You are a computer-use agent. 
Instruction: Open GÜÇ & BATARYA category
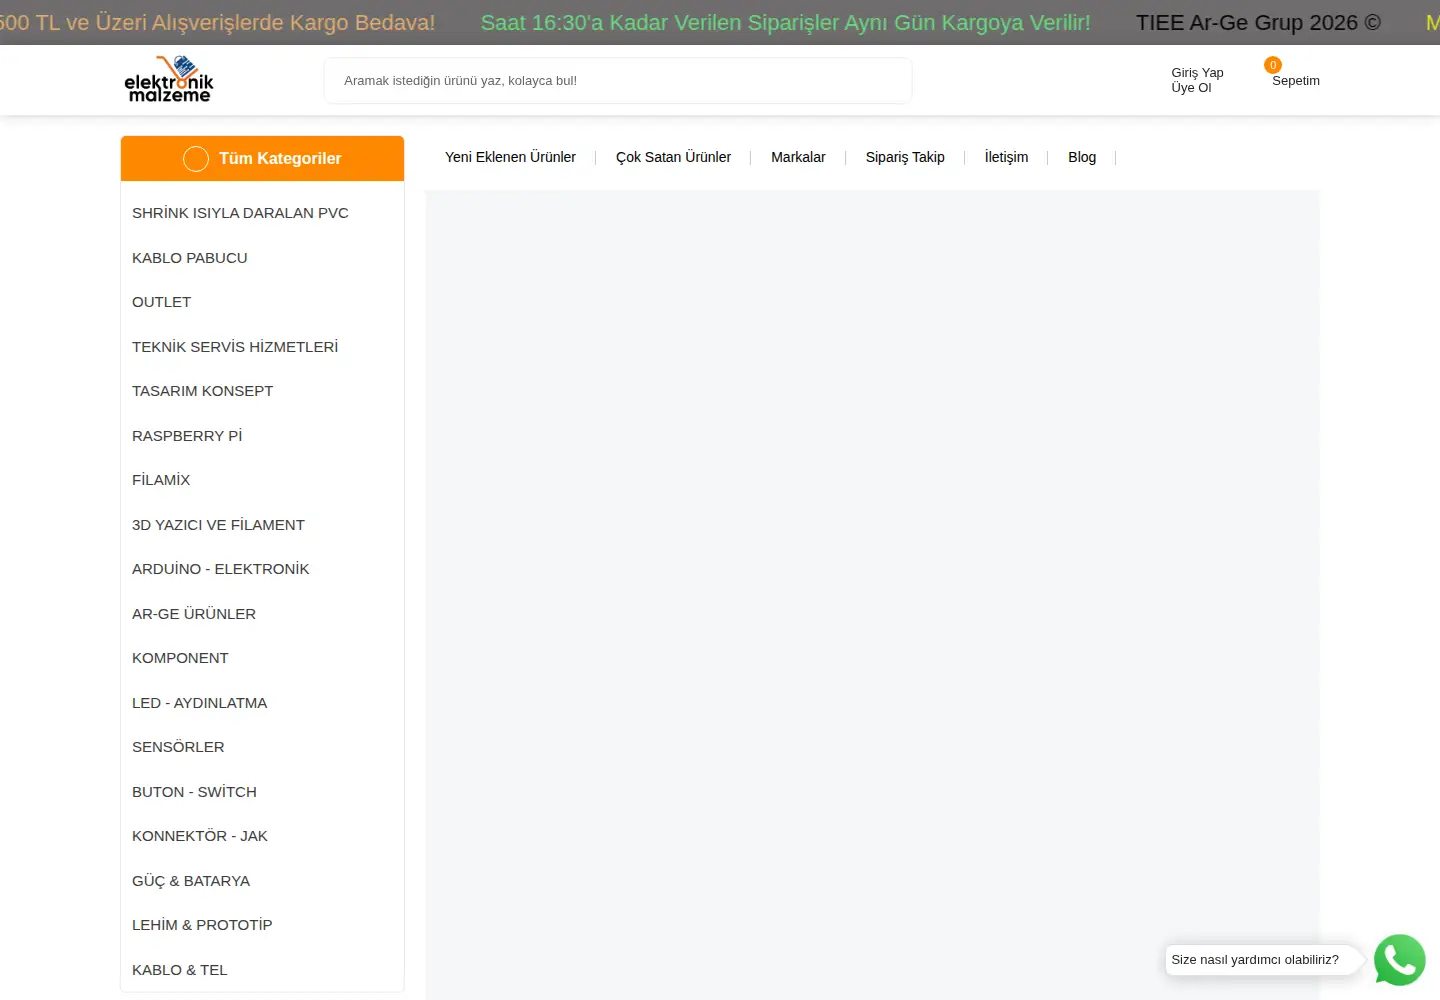point(191,881)
